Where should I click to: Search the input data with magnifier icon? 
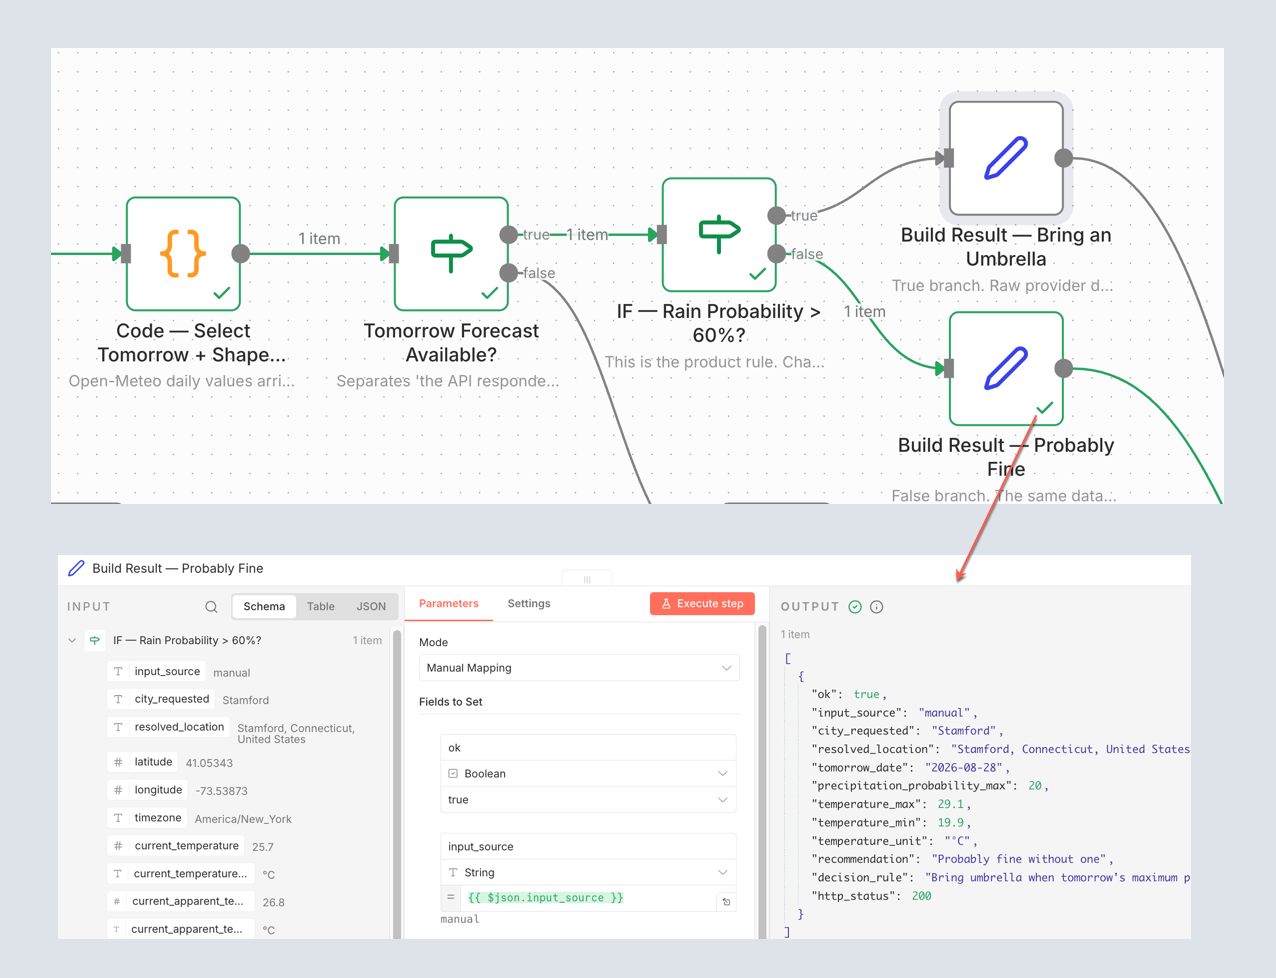pyautogui.click(x=211, y=607)
